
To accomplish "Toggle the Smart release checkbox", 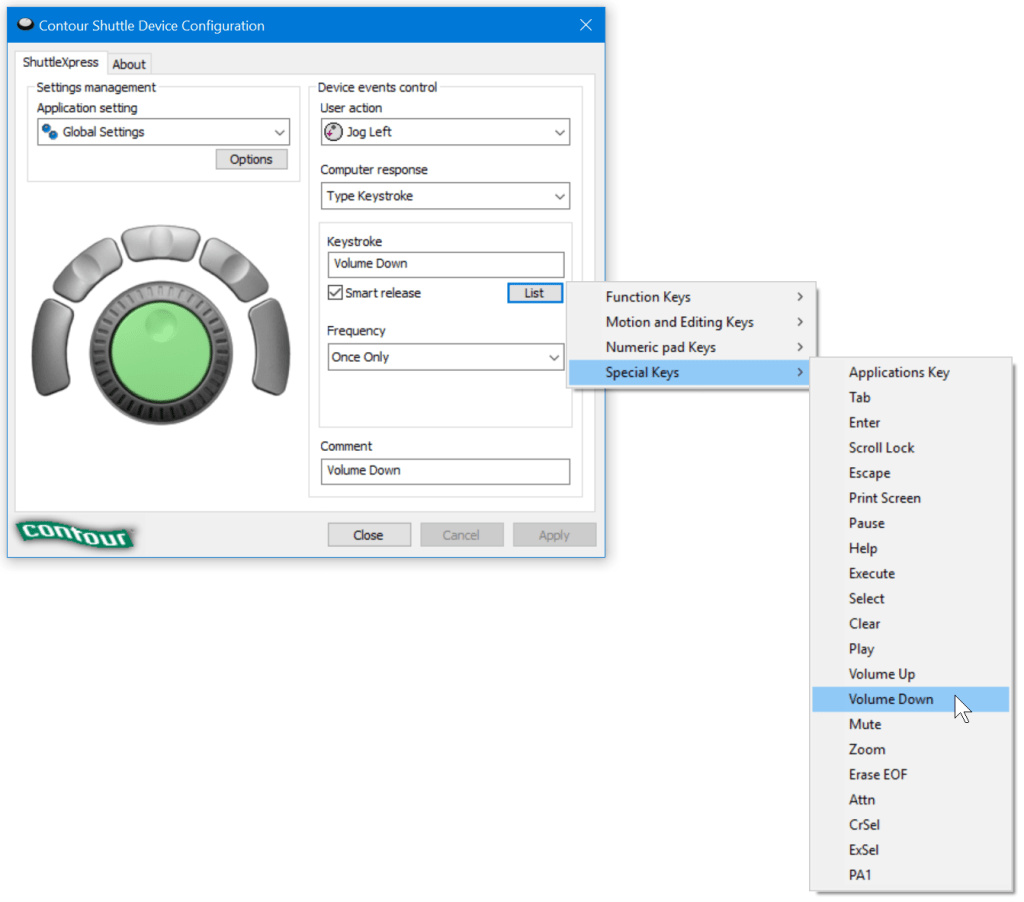I will point(333,293).
